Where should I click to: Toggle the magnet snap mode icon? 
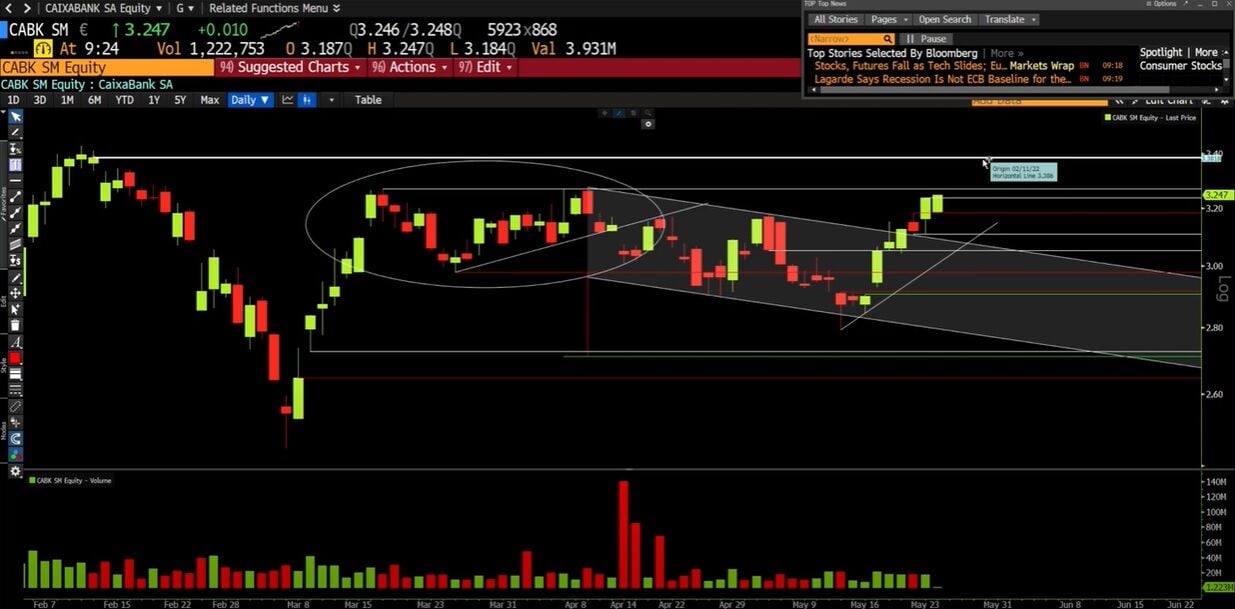point(15,438)
